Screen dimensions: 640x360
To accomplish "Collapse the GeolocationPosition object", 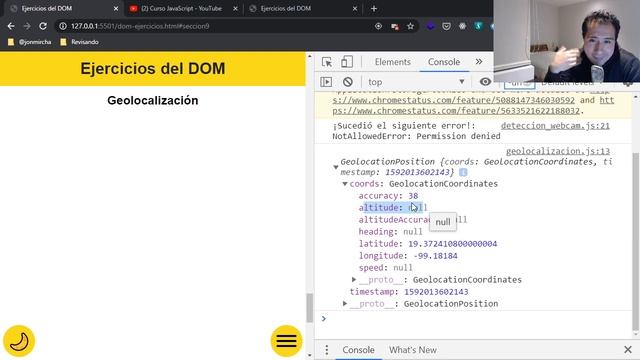I will [x=336, y=167].
